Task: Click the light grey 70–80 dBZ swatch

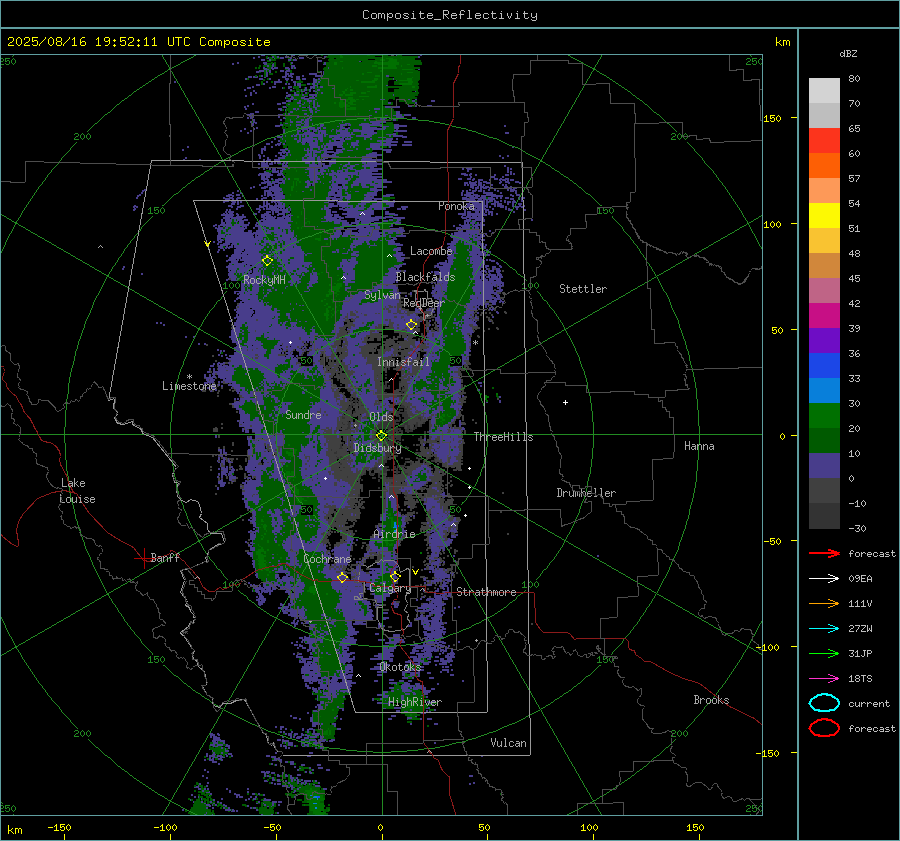Action: tap(824, 91)
